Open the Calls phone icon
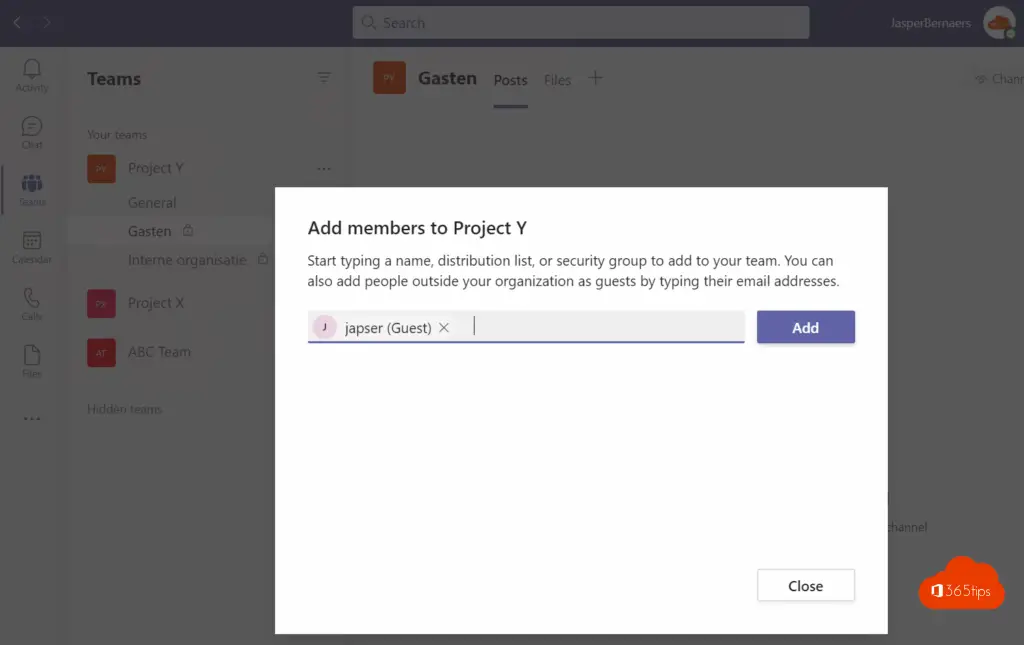 tap(32, 302)
